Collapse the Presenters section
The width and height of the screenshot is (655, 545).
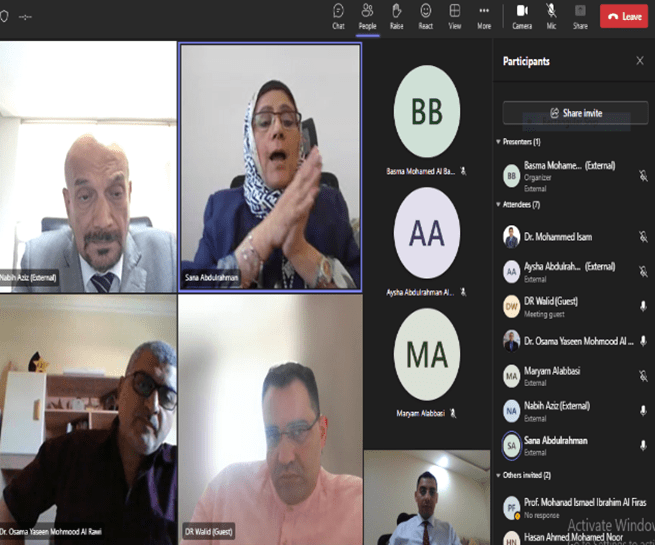coord(499,142)
